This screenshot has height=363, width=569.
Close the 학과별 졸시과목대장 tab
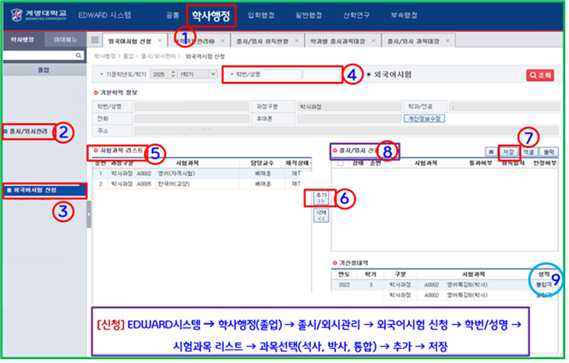373,41
